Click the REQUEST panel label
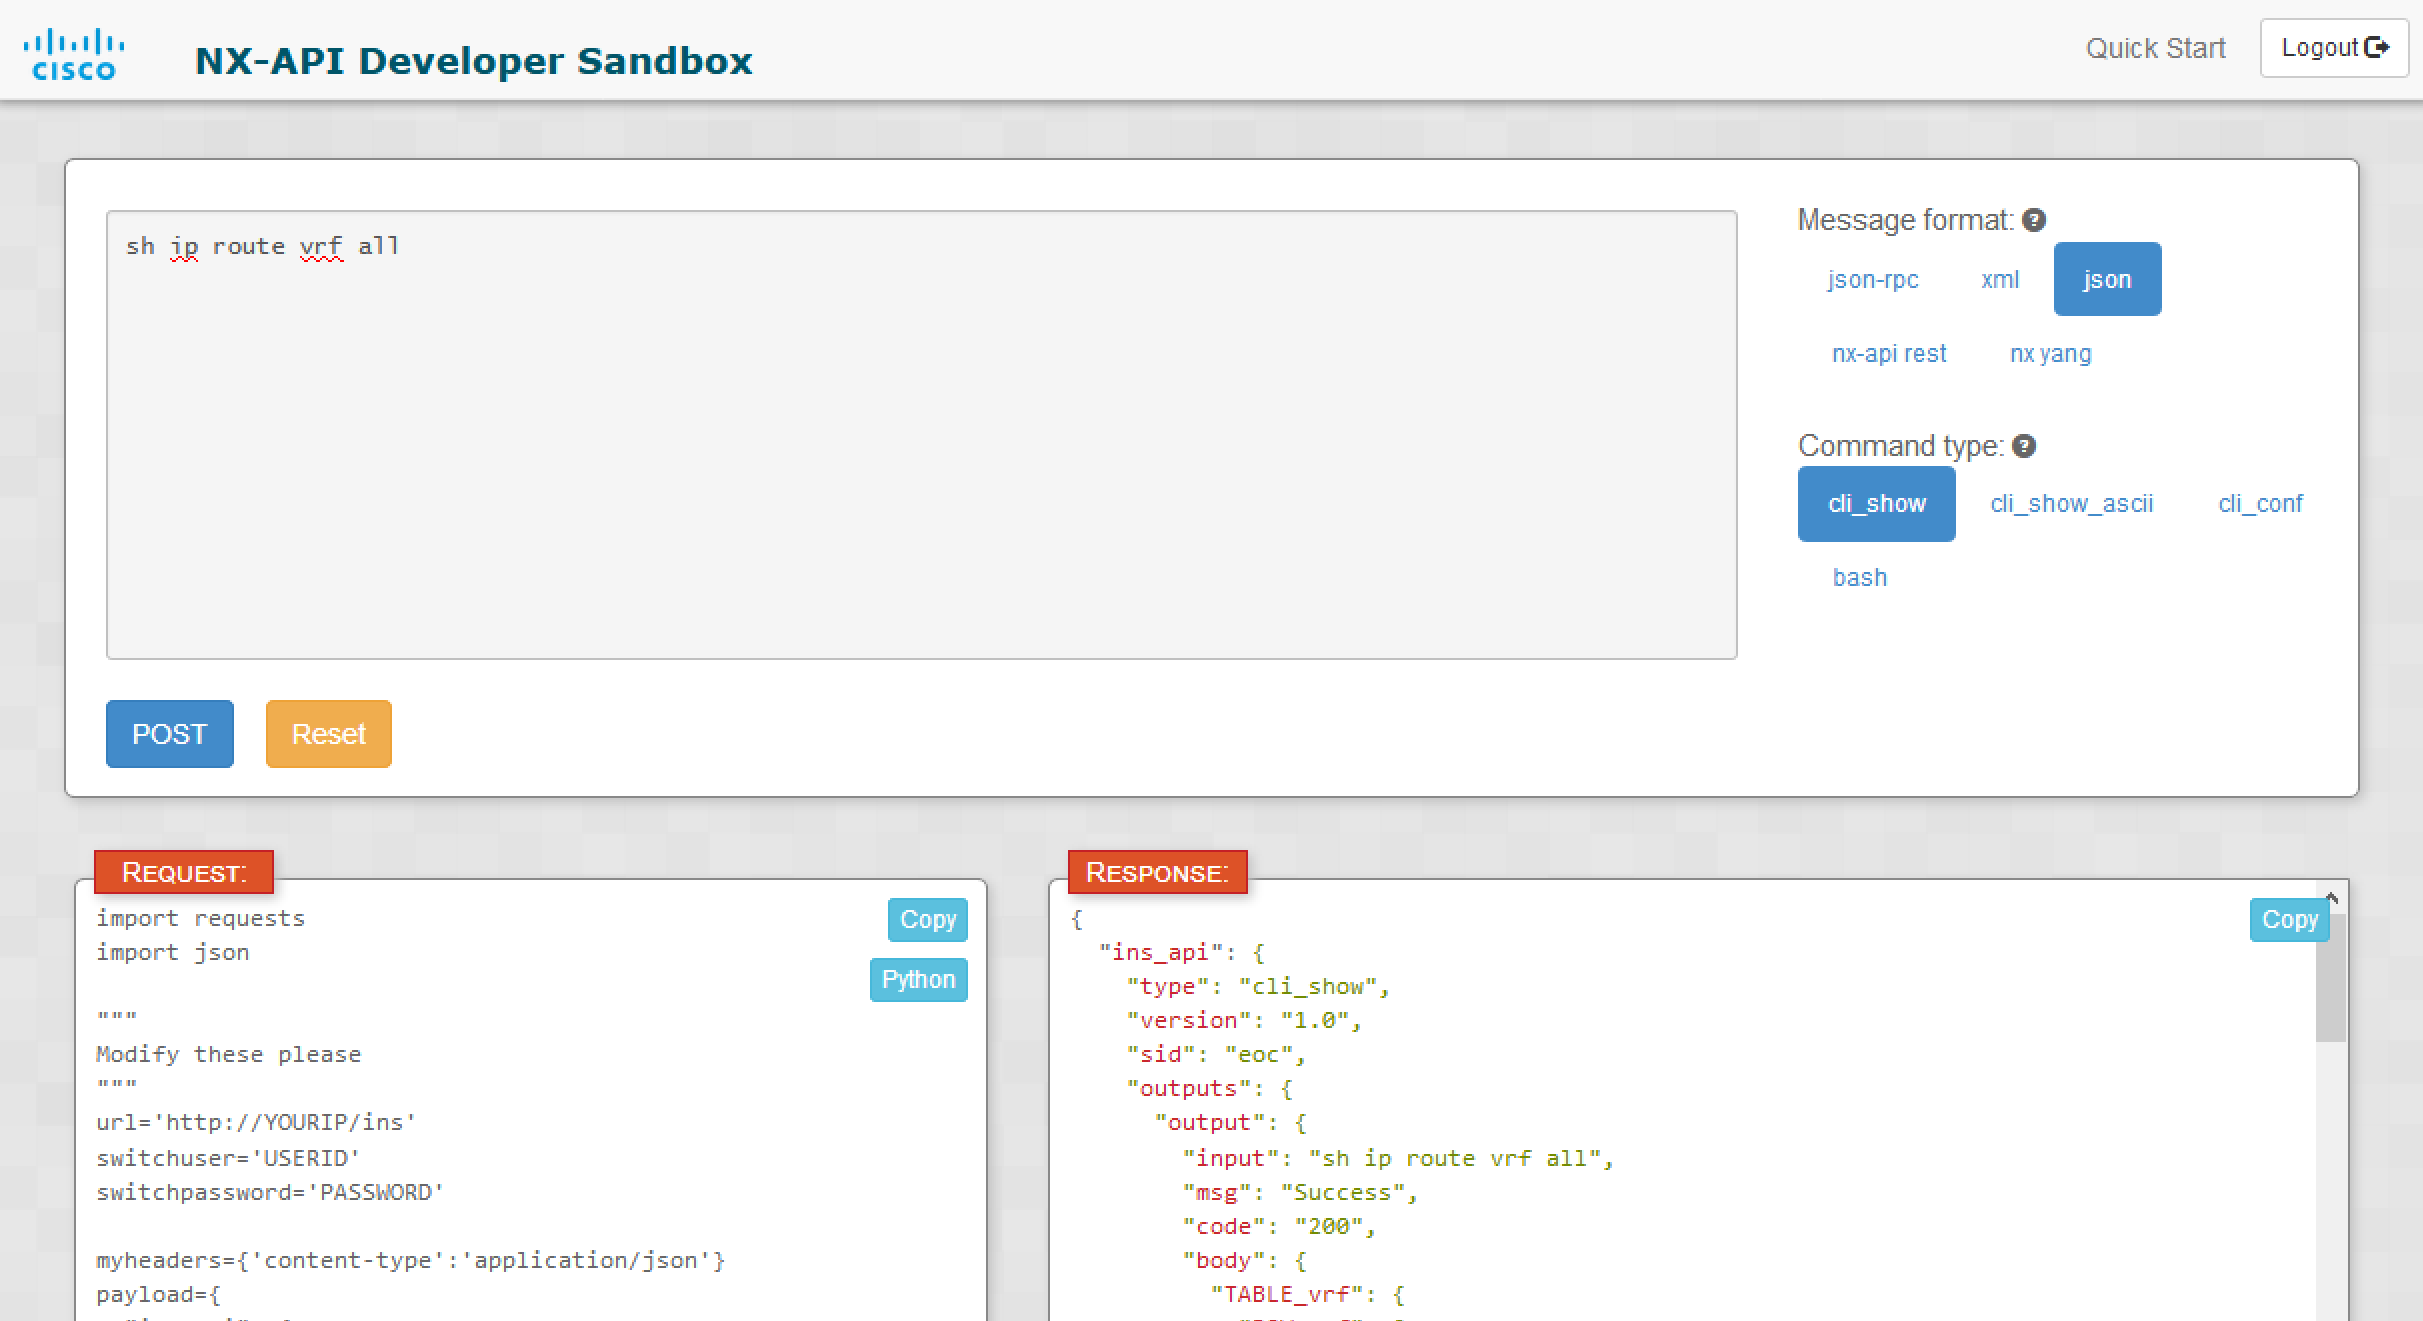The image size is (2423, 1321). coord(183,872)
